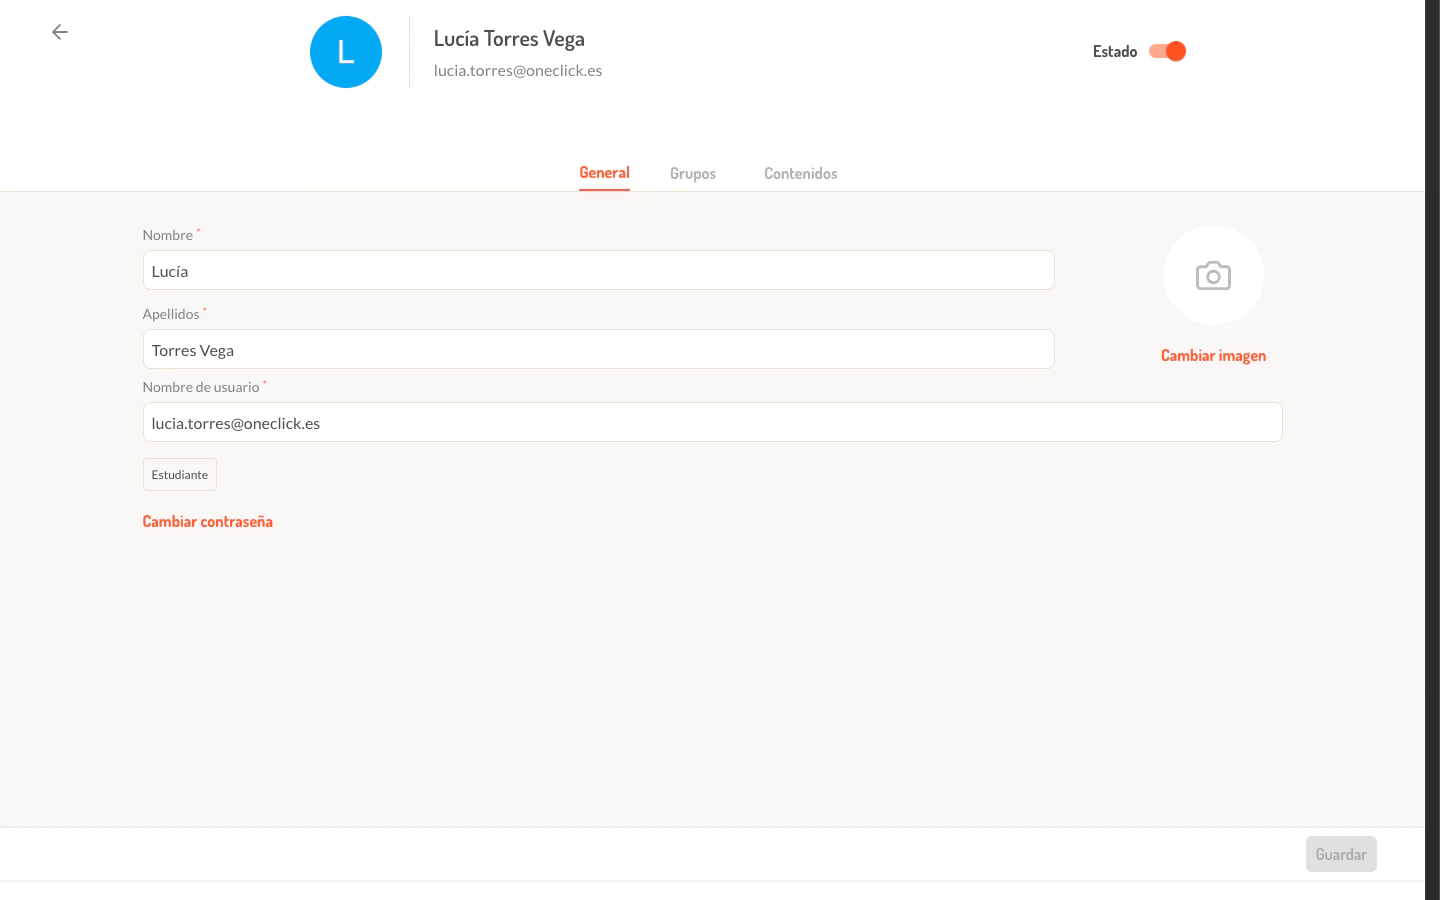Toggle the Estado switch off
The height and width of the screenshot is (900, 1440).
click(1167, 51)
